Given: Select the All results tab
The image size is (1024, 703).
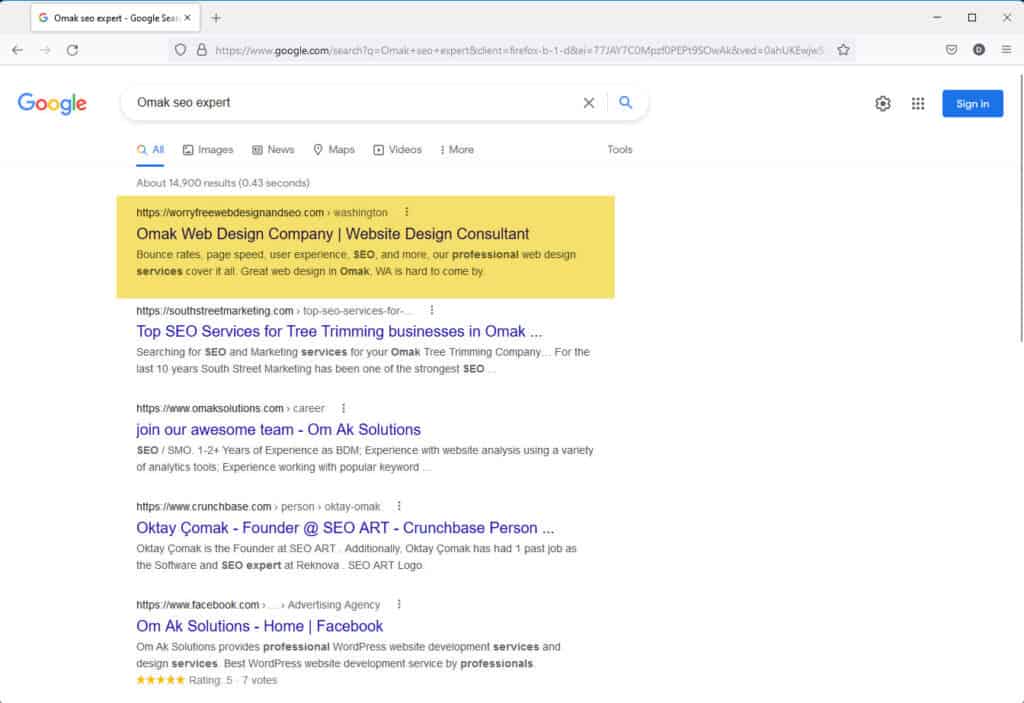Looking at the screenshot, I should point(151,150).
